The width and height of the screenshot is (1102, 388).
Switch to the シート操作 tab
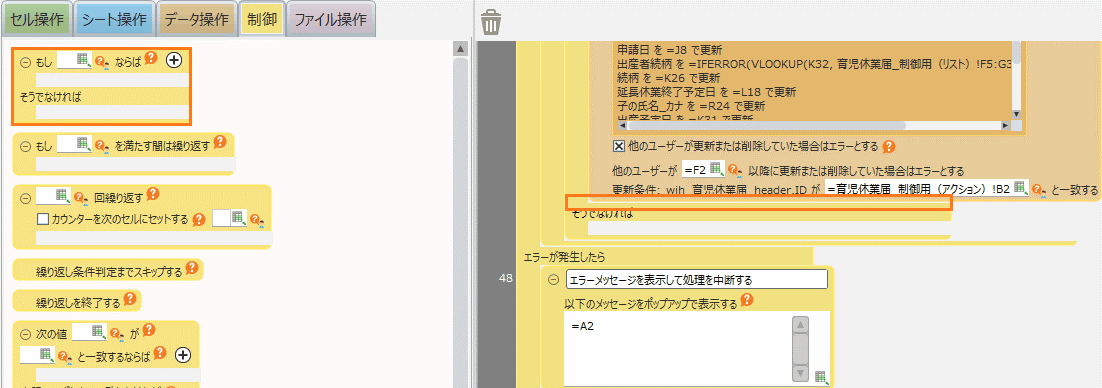coord(114,20)
